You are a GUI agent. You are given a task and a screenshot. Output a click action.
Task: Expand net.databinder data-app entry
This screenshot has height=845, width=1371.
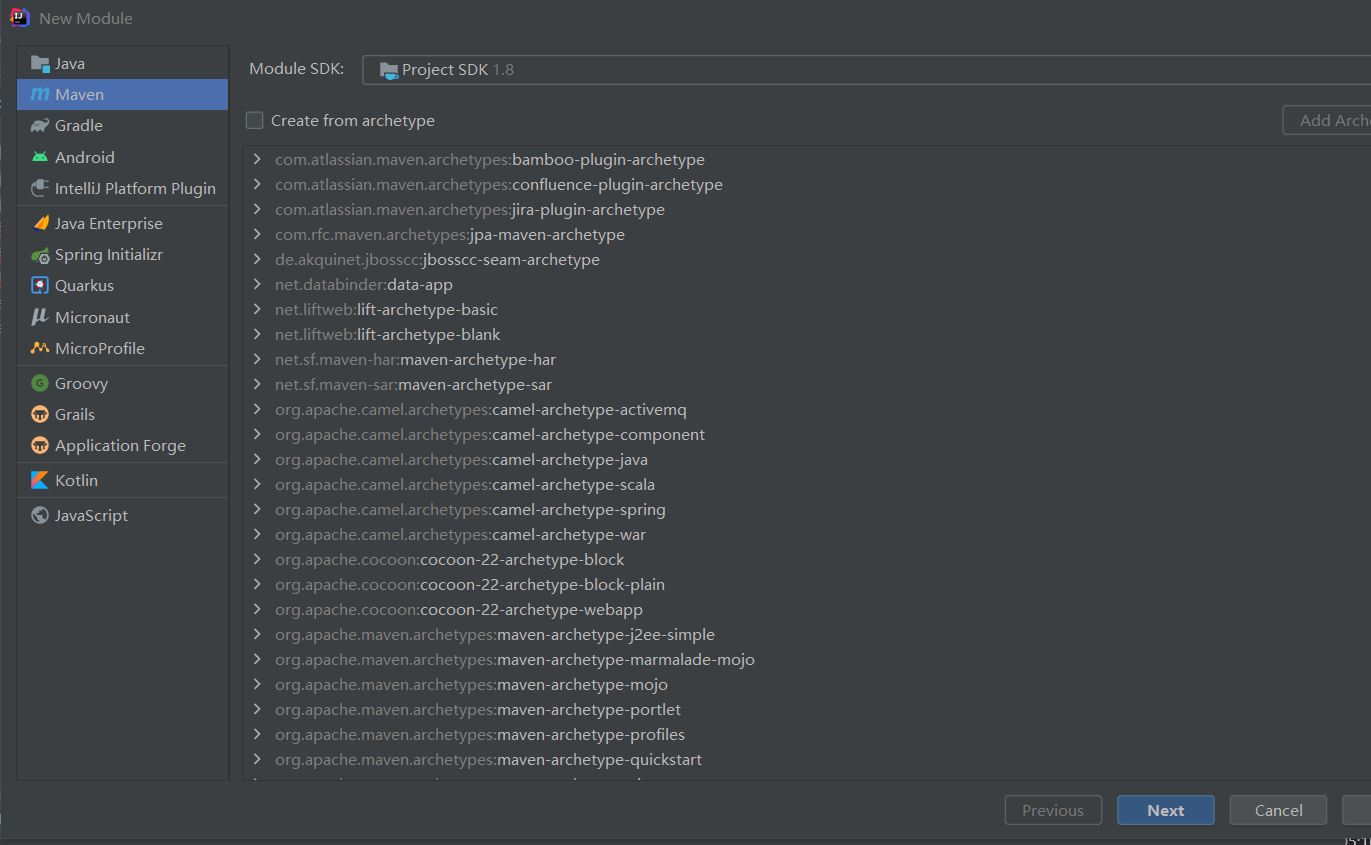pos(258,284)
